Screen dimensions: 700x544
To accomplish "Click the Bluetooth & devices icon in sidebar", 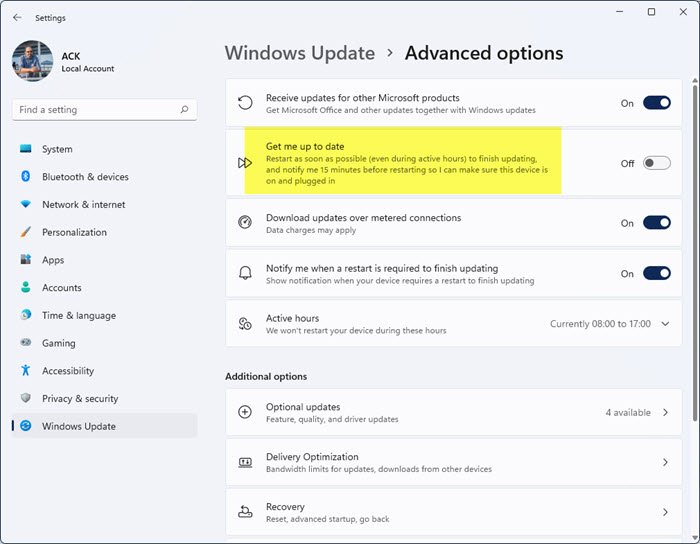I will (x=26, y=177).
